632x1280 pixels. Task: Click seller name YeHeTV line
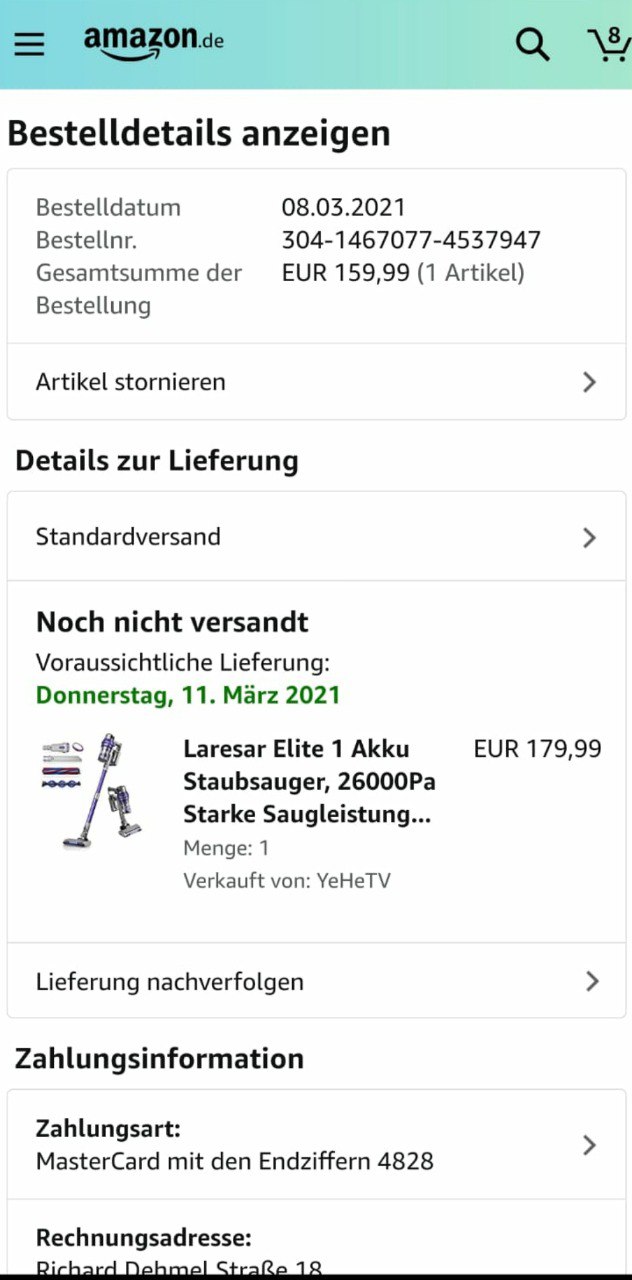287,881
